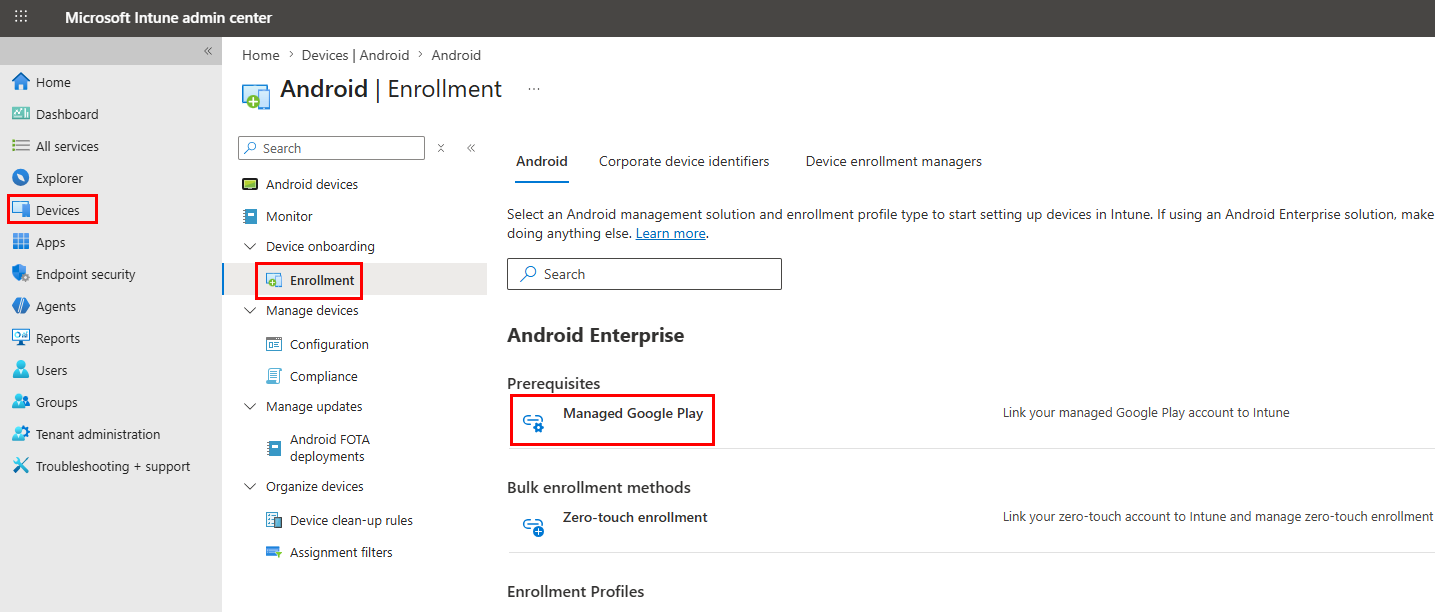Collapse the Manage updates section
Image resolution: width=1435 pixels, height=612 pixels.
click(250, 406)
